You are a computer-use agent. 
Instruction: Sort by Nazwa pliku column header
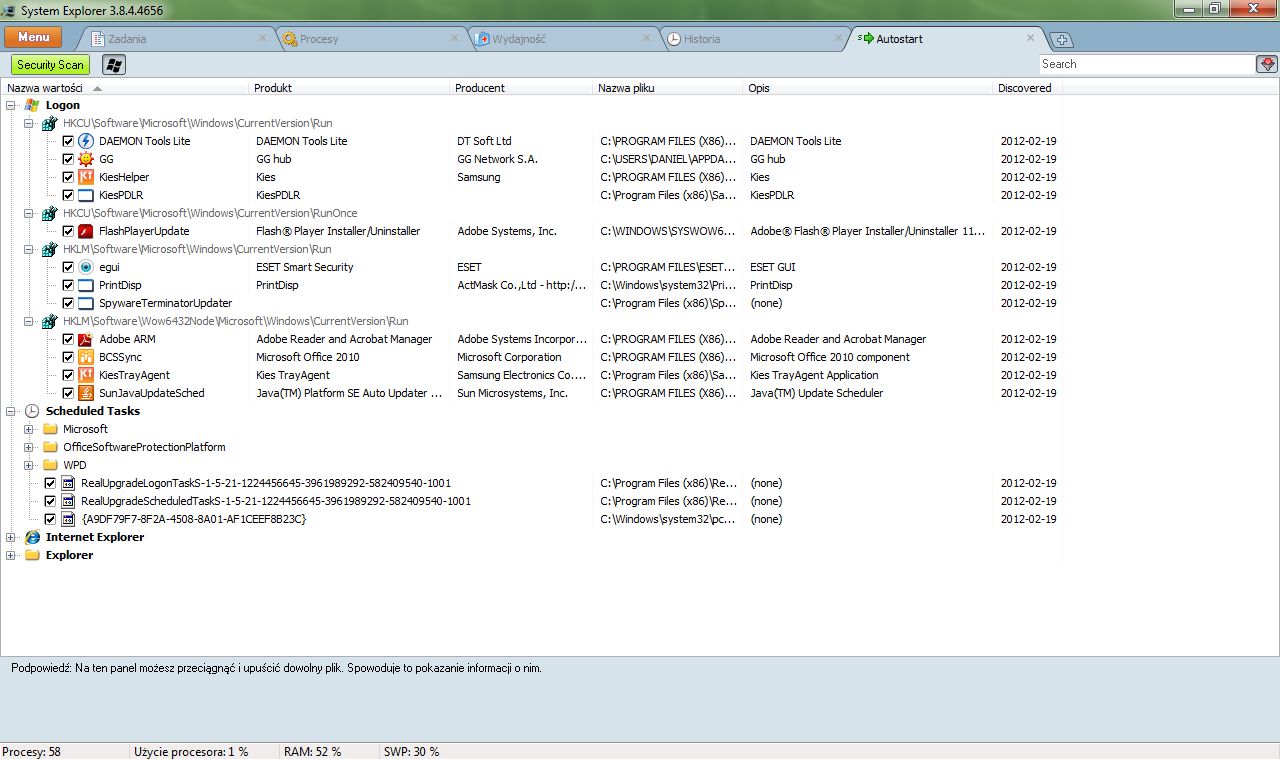click(668, 88)
